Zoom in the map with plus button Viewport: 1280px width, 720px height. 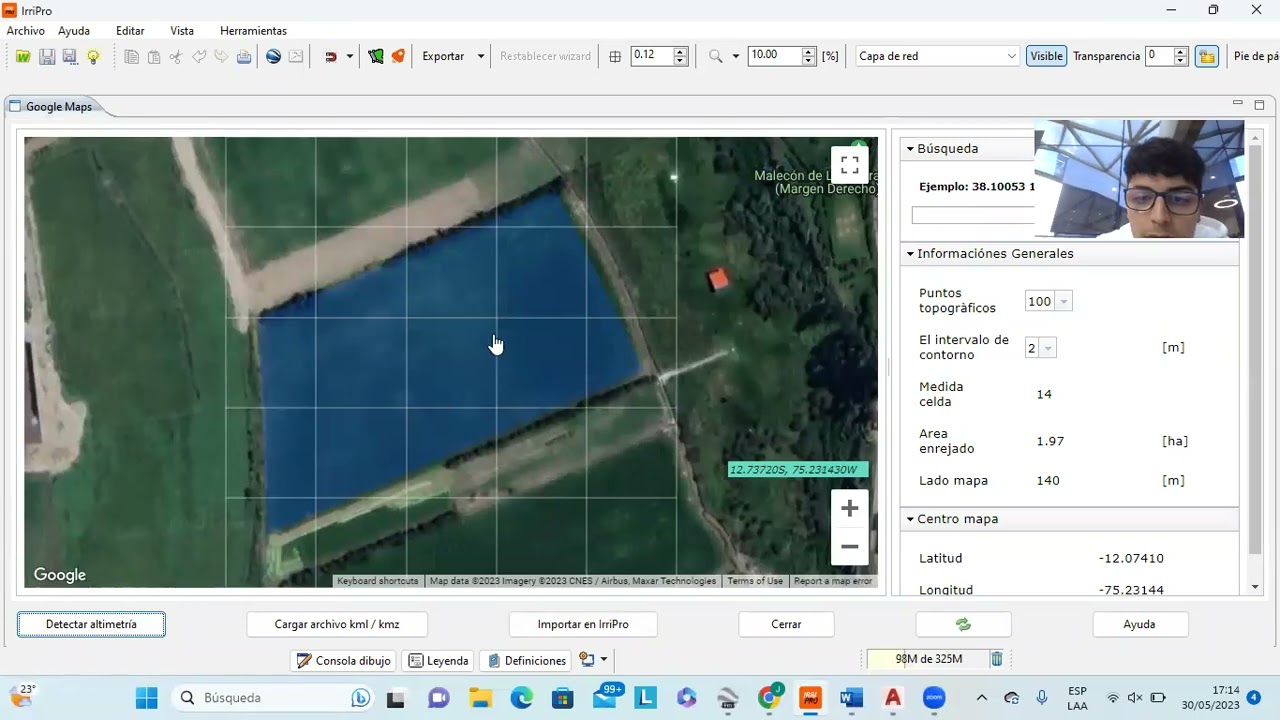pos(850,509)
